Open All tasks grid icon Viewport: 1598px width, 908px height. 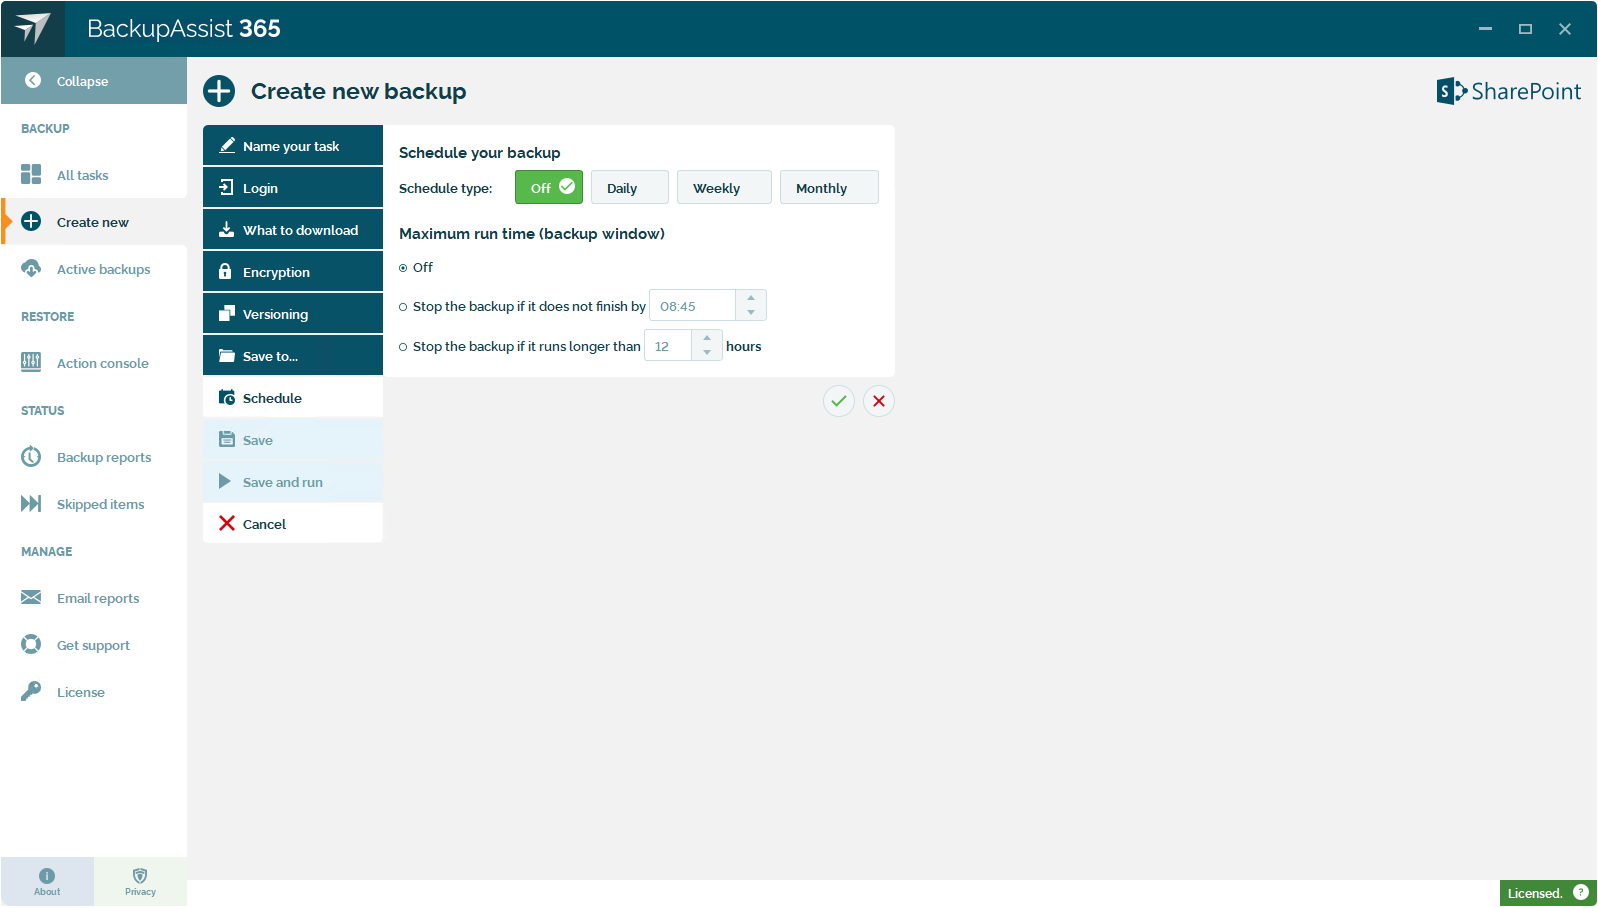click(x=31, y=174)
